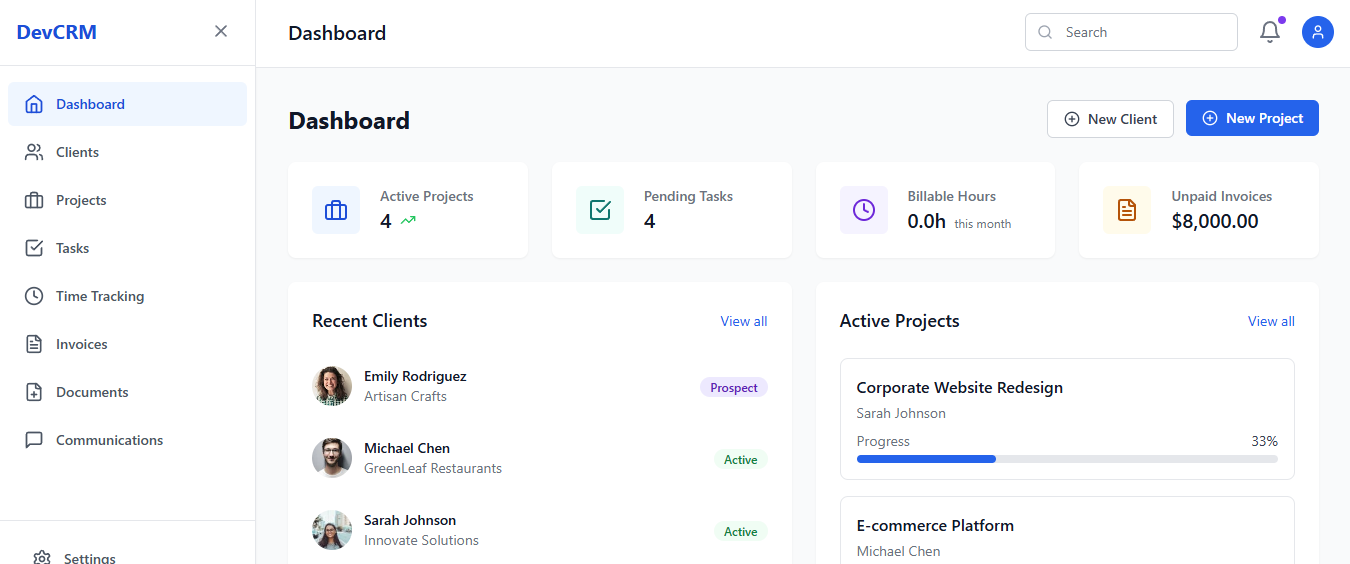Click Michael Chen's avatar photo
The image size is (1350, 564).
pos(332,458)
